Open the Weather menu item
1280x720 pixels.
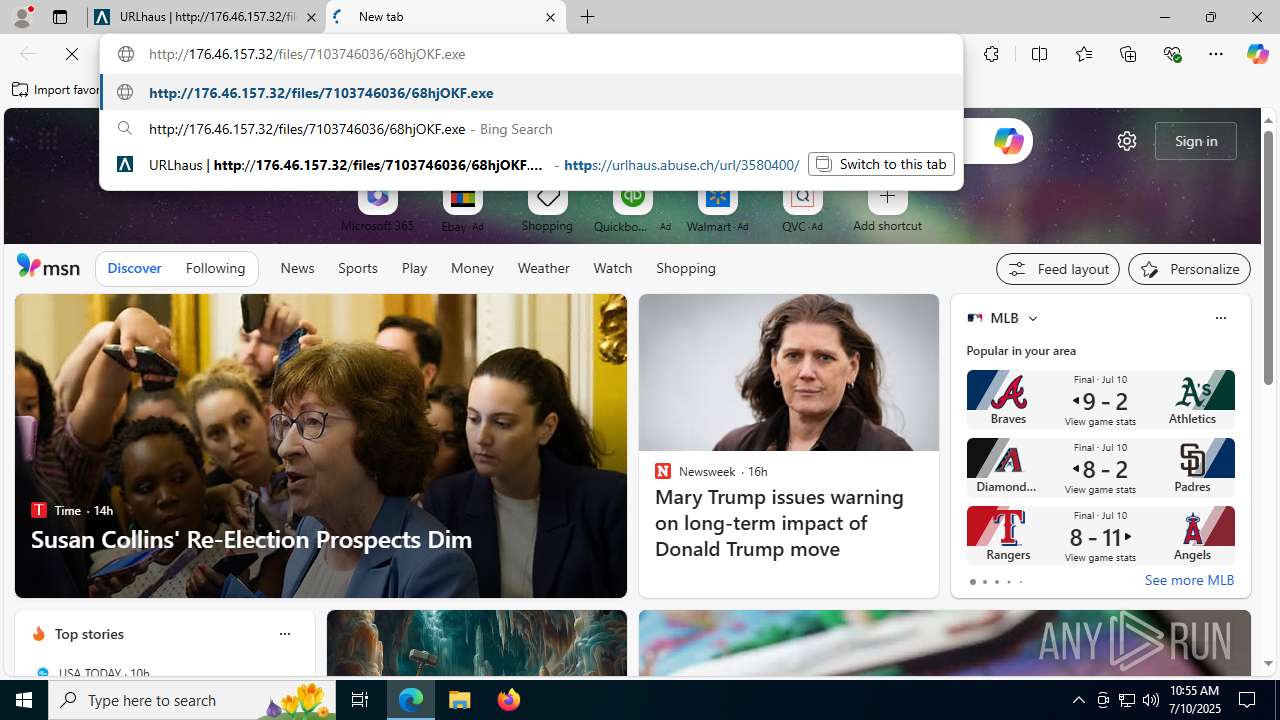click(x=543, y=268)
